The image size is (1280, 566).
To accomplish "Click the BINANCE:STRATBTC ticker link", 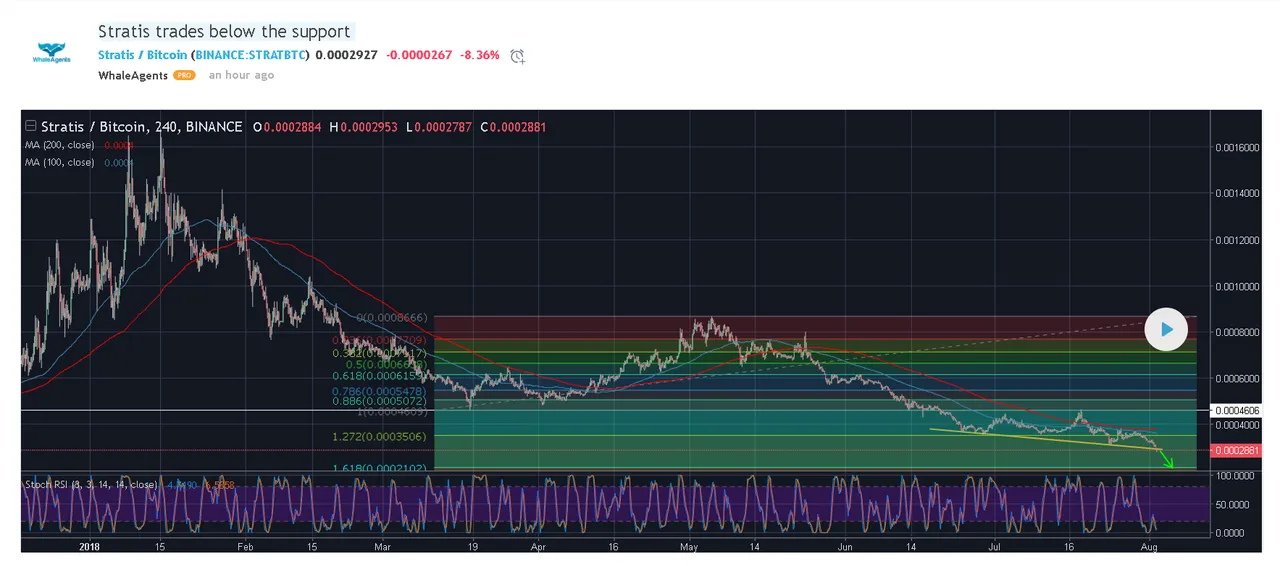I will [250, 55].
